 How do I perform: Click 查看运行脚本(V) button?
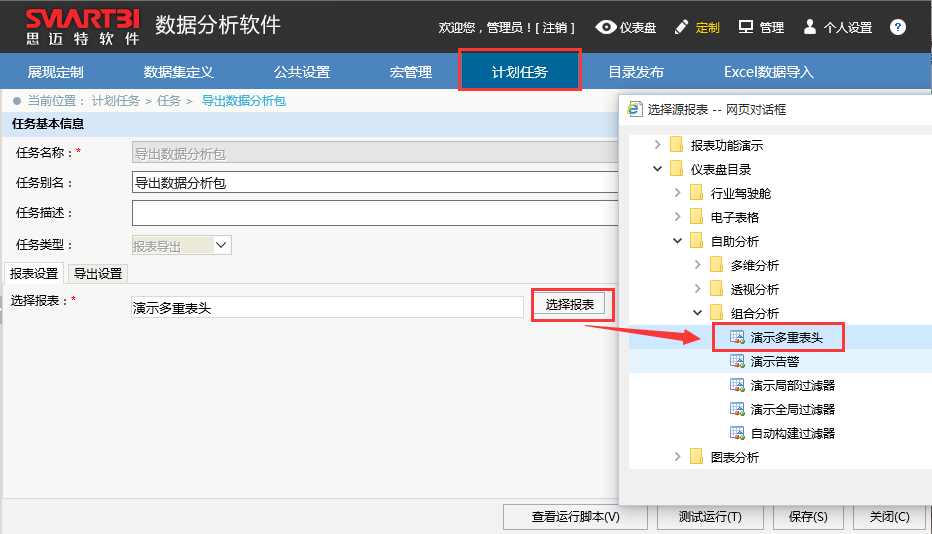(575, 517)
